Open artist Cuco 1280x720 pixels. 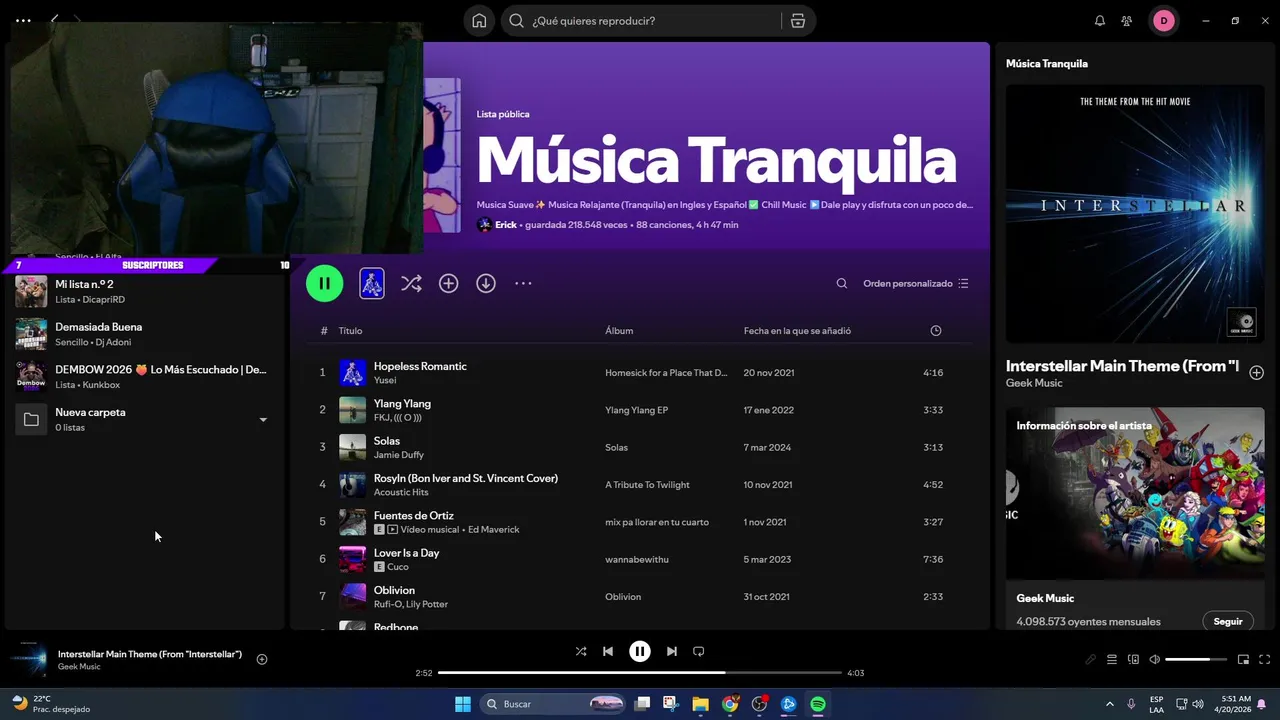pos(398,567)
